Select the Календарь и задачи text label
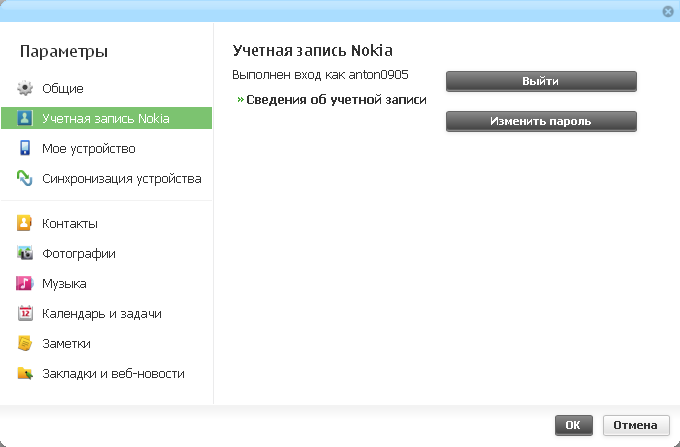 pos(101,314)
